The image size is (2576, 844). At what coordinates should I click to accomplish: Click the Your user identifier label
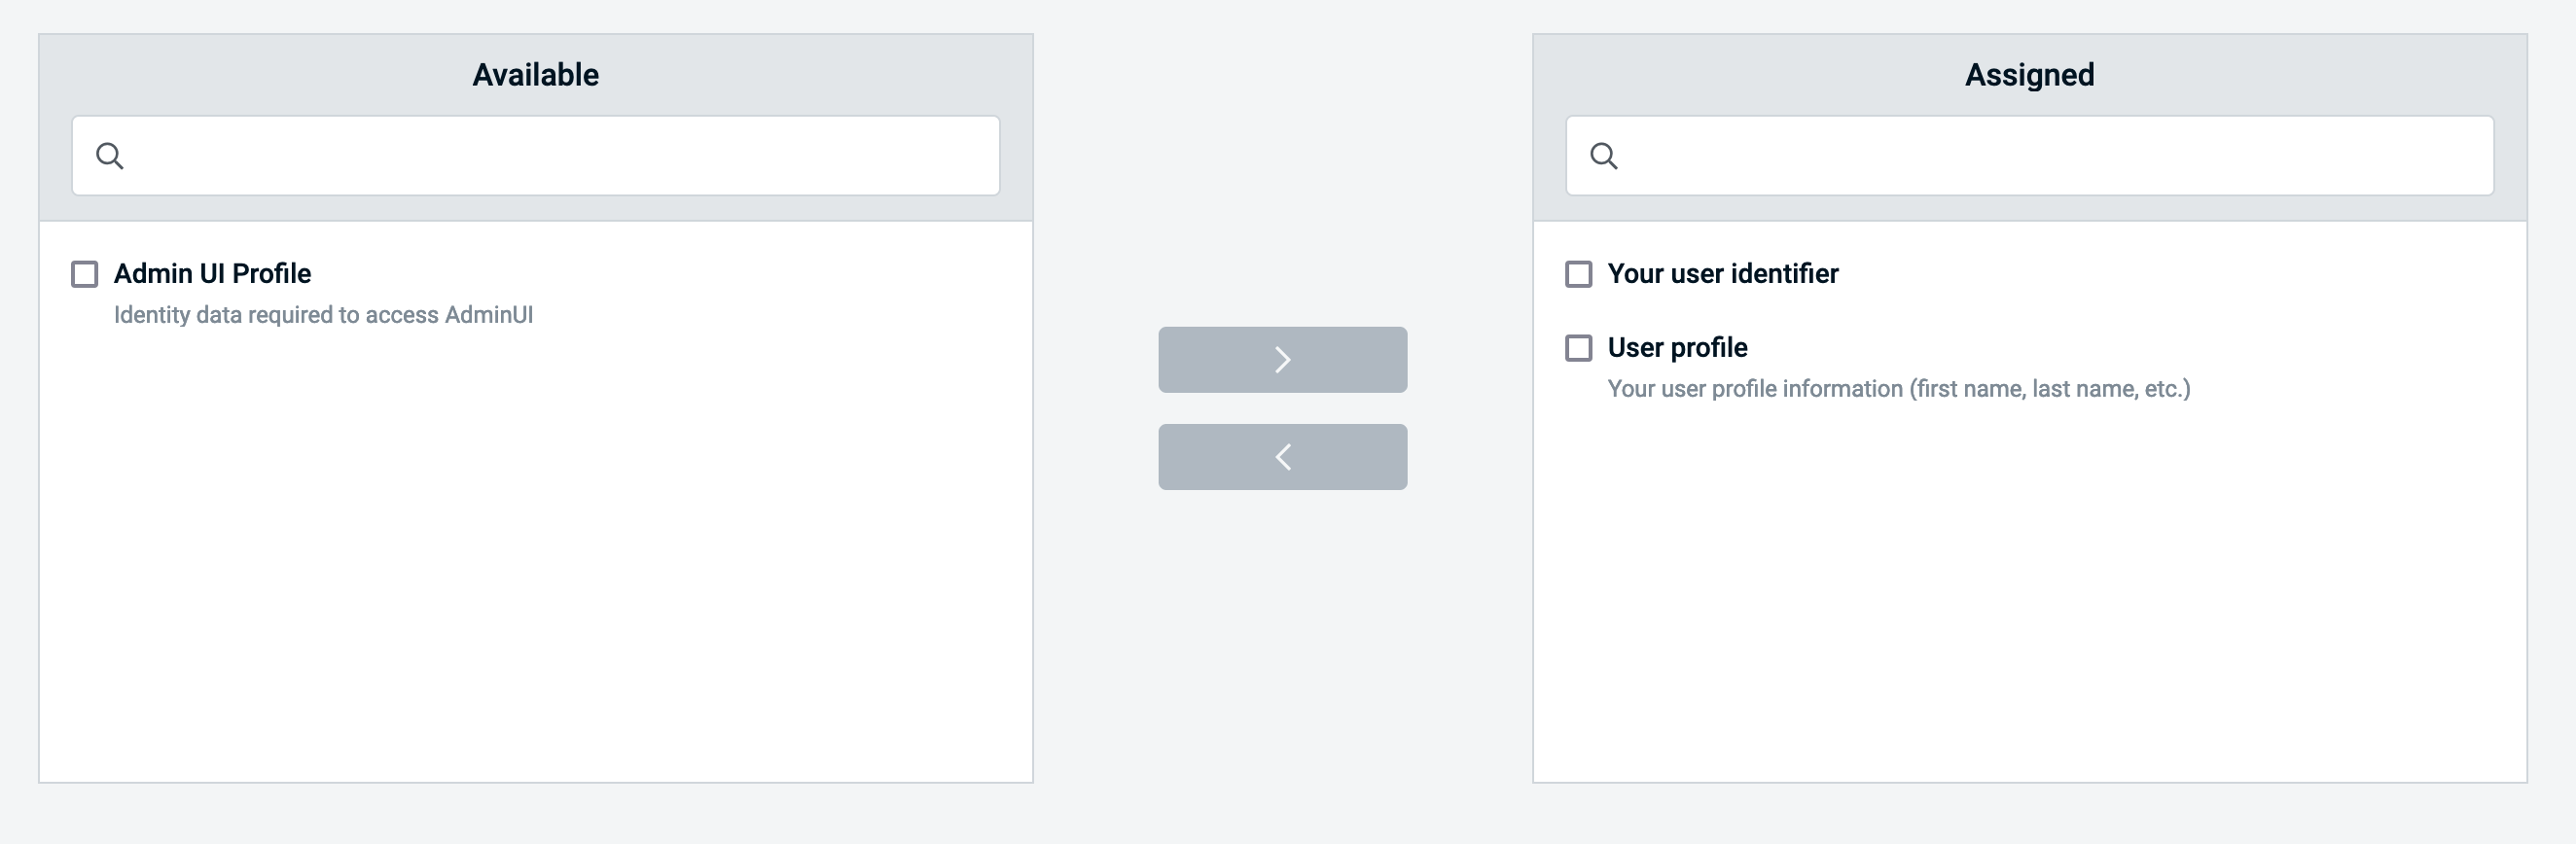pyautogui.click(x=1722, y=274)
